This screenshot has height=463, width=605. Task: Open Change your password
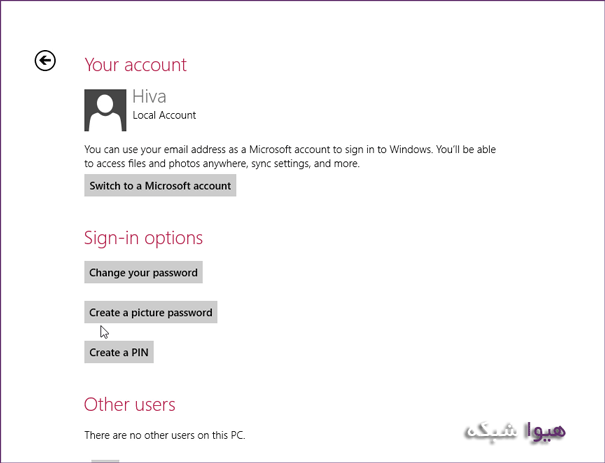143,272
